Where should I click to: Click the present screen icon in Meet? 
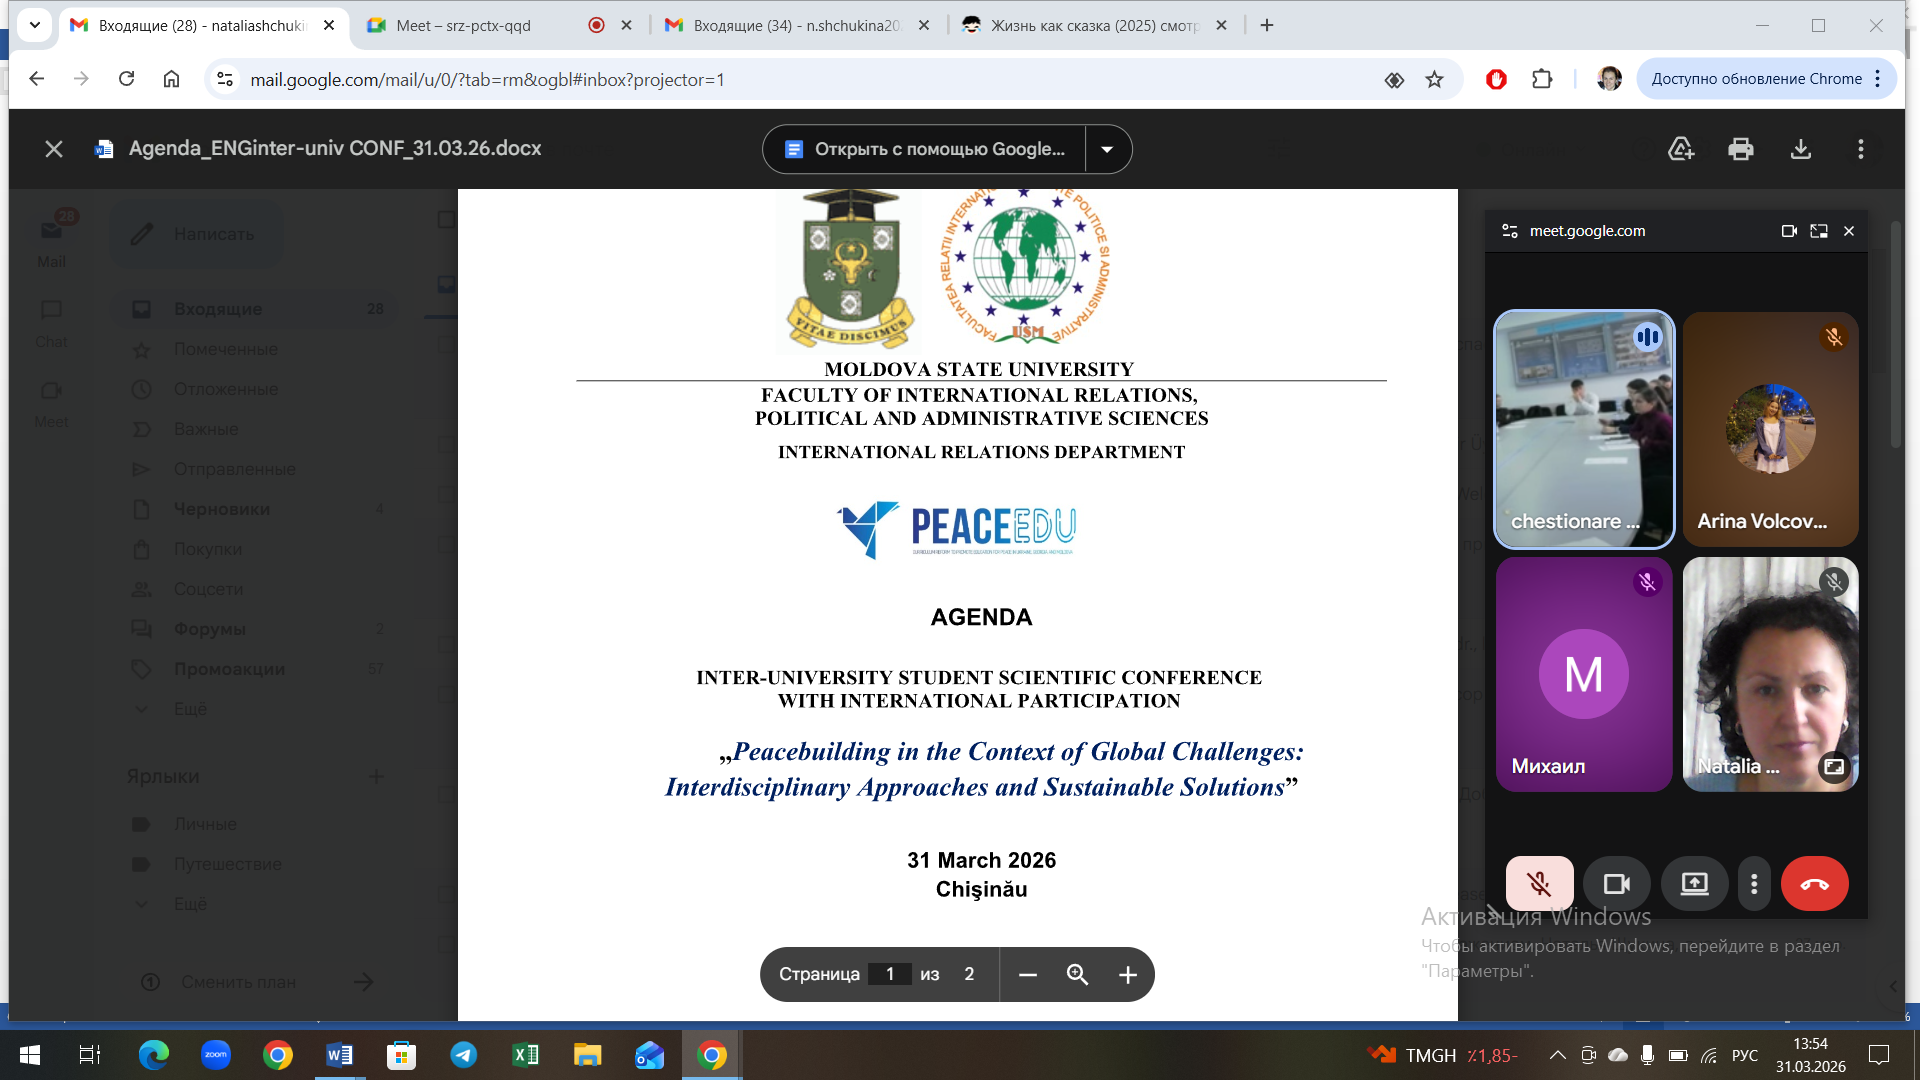click(1694, 884)
